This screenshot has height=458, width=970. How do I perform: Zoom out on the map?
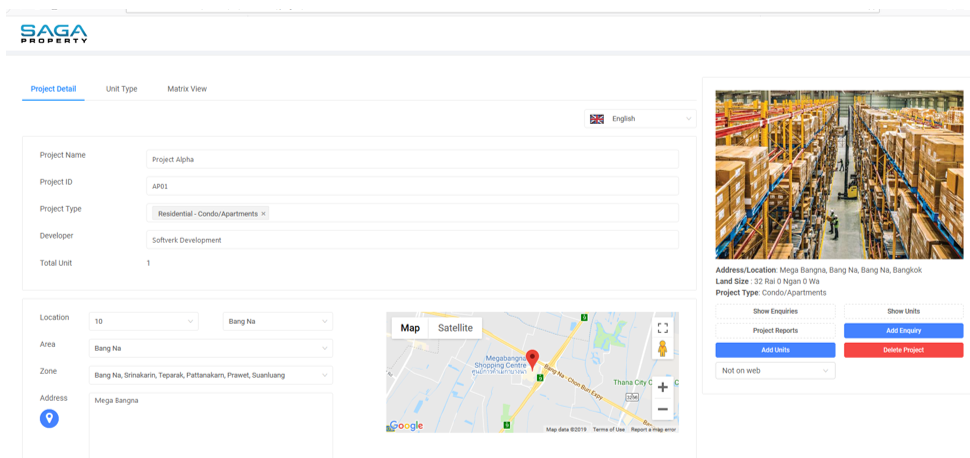point(662,409)
